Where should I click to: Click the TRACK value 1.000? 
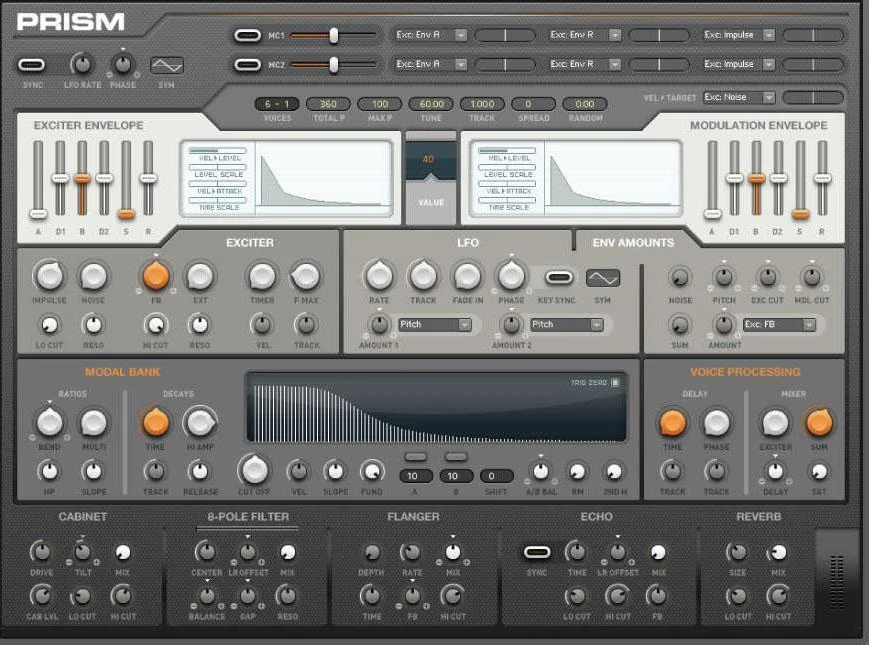coord(482,104)
